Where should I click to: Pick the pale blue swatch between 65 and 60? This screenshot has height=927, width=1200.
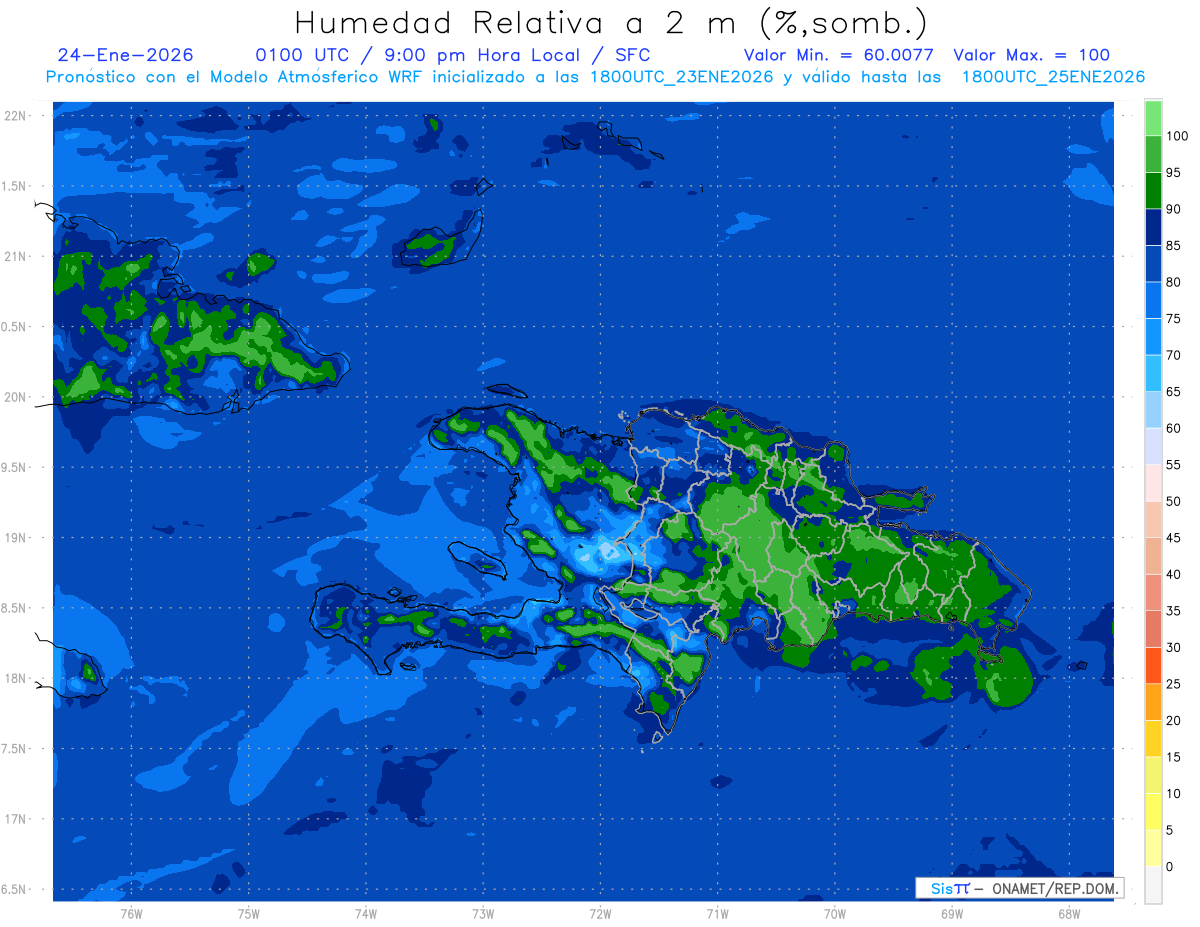click(x=1153, y=410)
